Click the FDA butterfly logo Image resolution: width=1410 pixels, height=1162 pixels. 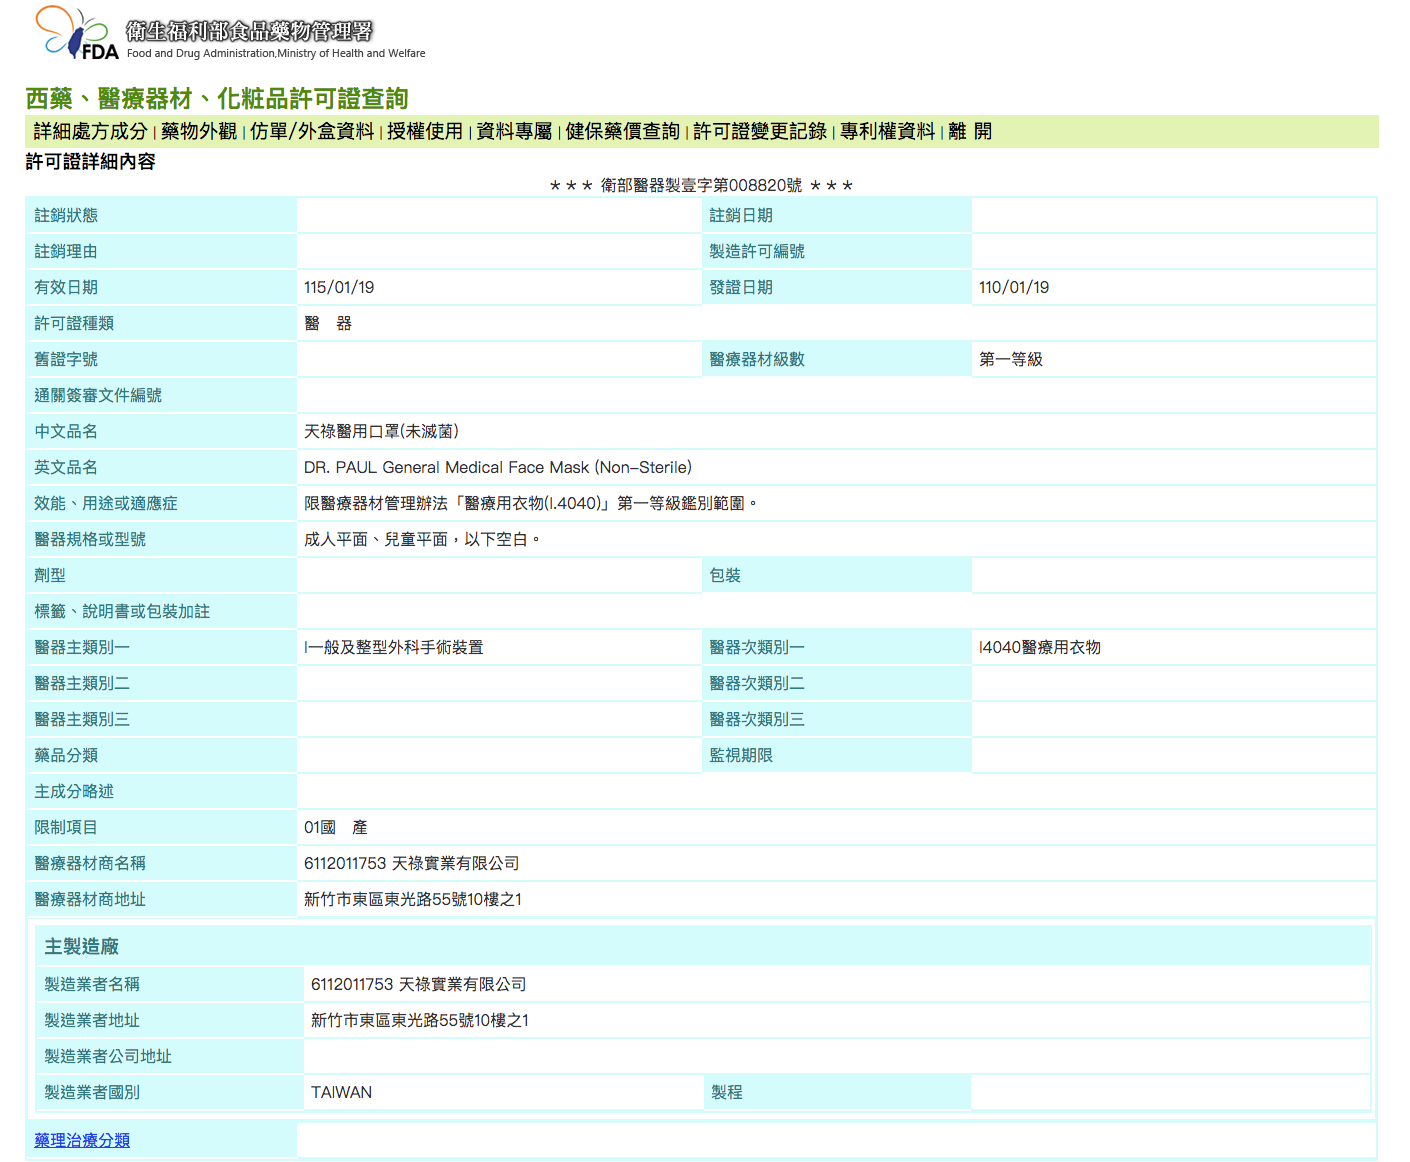pyautogui.click(x=76, y=33)
